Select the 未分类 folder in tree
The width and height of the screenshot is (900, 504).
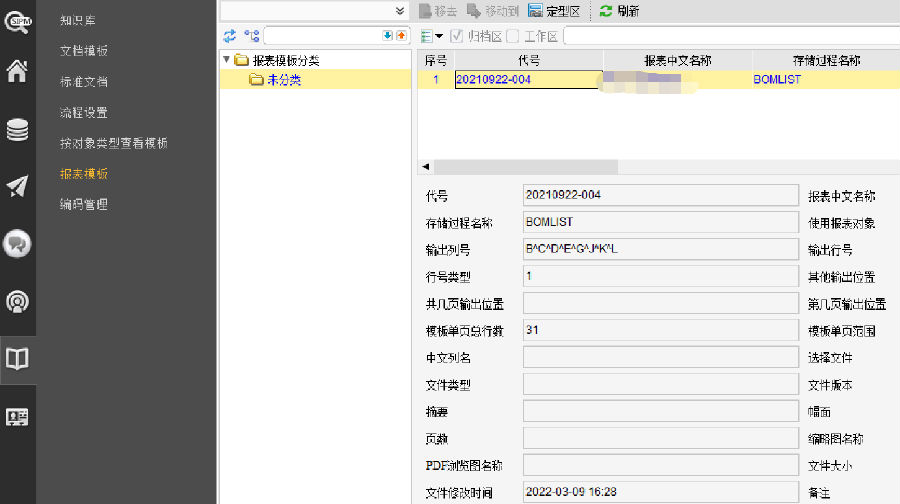tap(276, 80)
